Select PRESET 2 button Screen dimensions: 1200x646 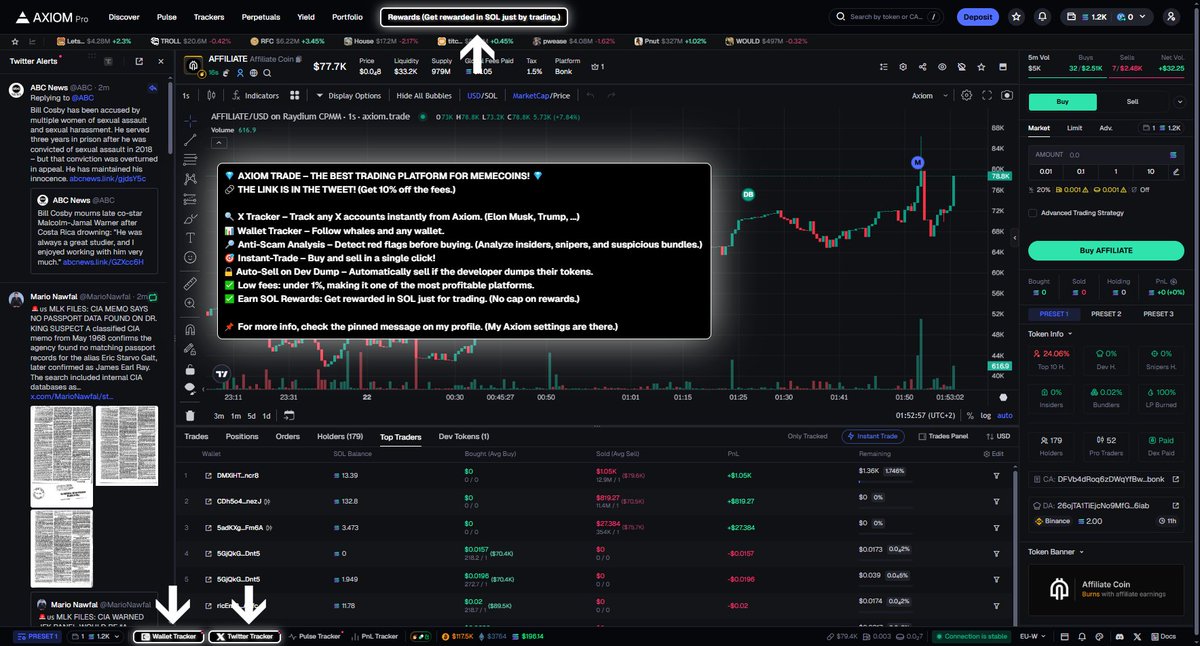(1107, 314)
